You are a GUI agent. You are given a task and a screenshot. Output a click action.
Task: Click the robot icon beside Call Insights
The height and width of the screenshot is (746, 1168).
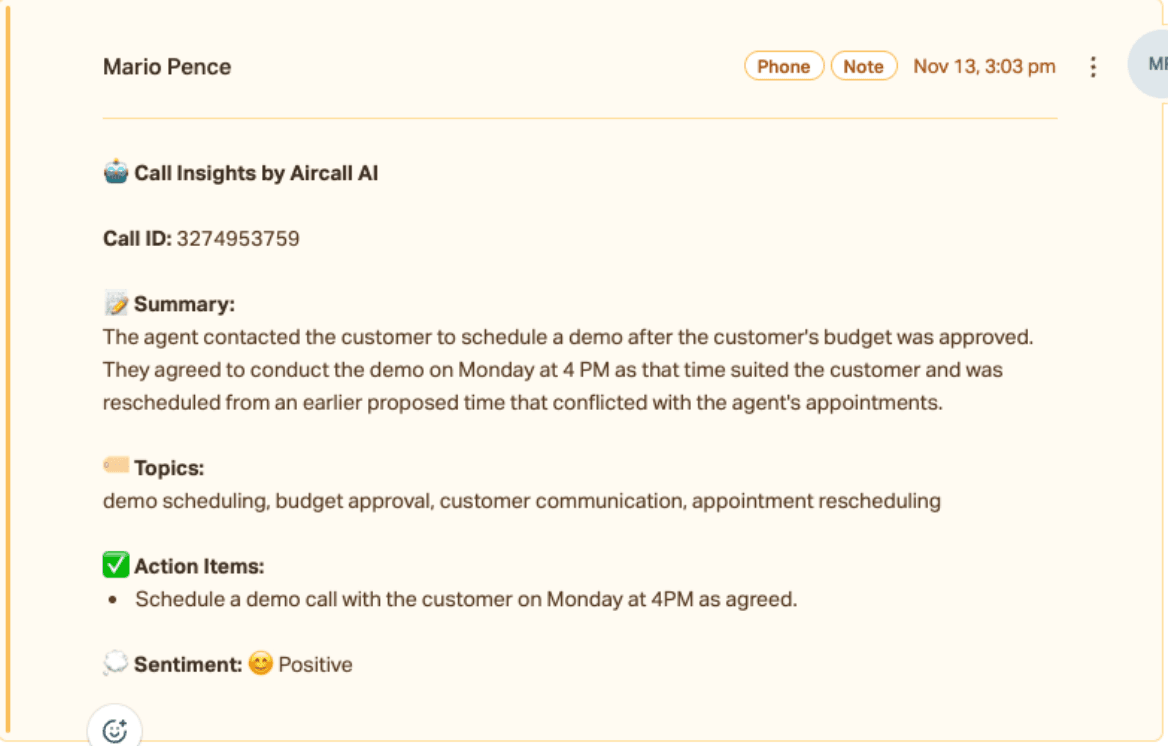(x=116, y=173)
